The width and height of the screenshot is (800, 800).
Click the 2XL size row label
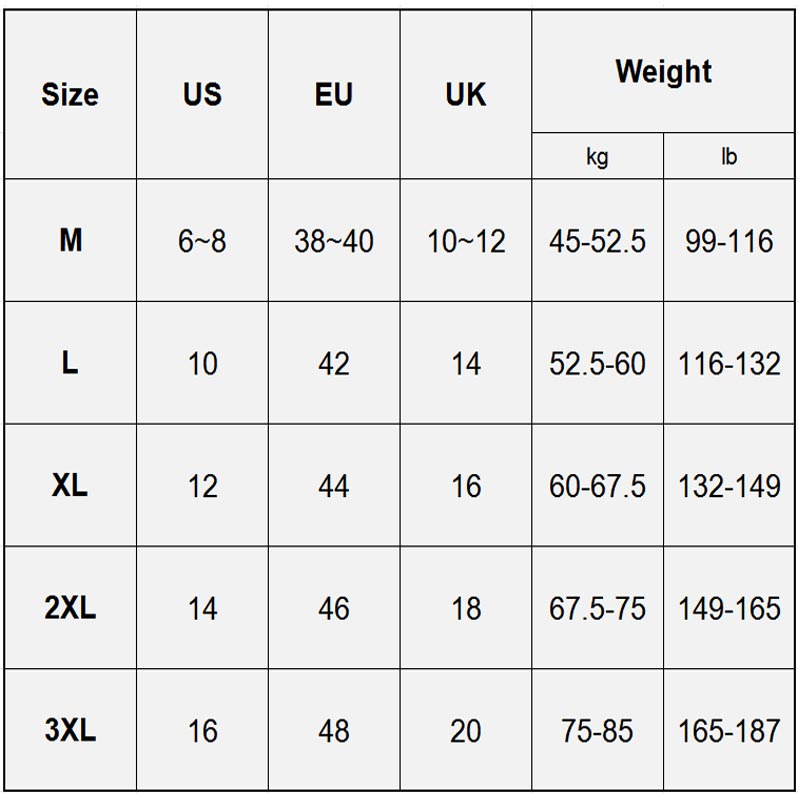(70, 608)
